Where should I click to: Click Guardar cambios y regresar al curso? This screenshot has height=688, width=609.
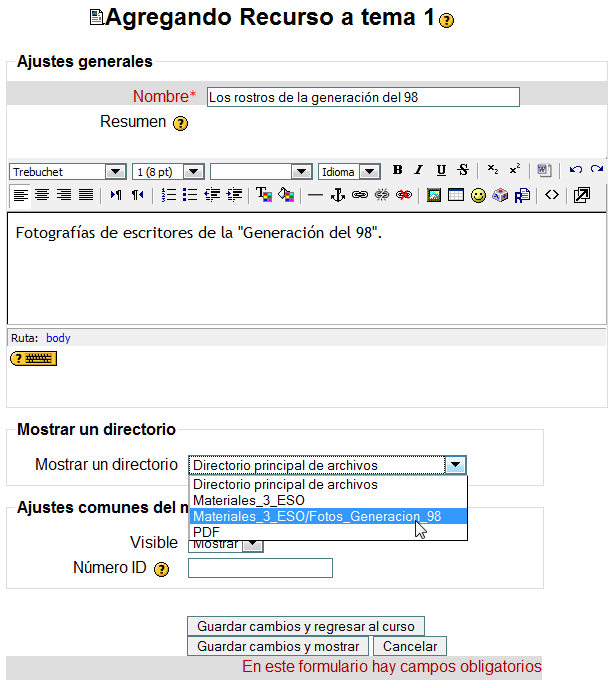point(306,626)
